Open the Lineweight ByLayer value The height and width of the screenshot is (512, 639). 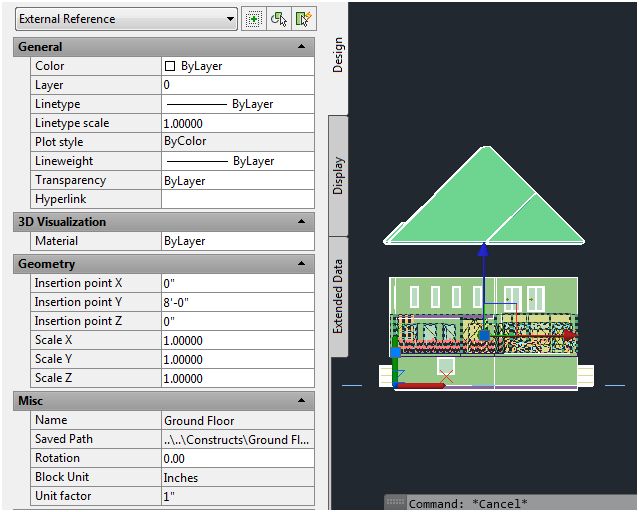pos(238,161)
